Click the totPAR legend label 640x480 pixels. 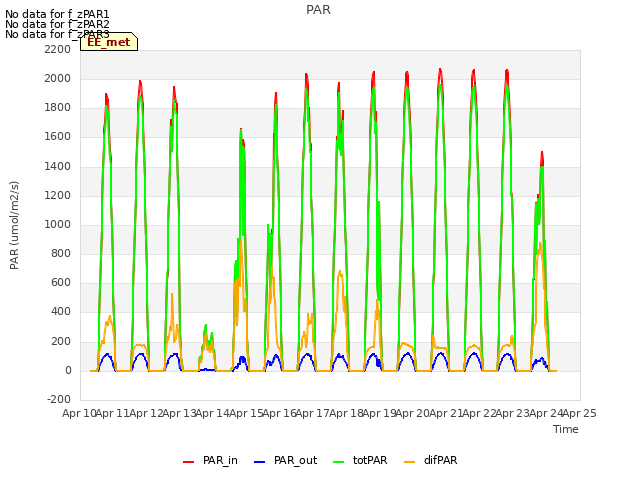(370, 460)
